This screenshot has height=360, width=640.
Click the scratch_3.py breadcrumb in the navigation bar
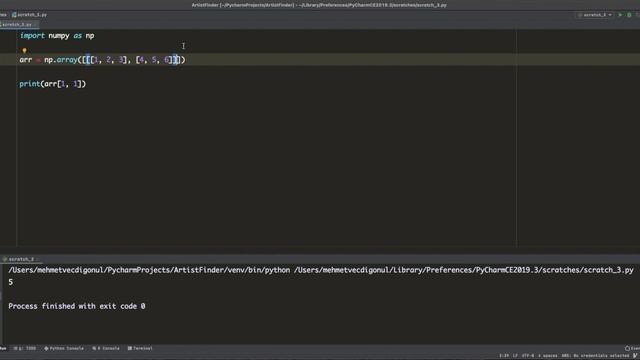click(x=29, y=15)
